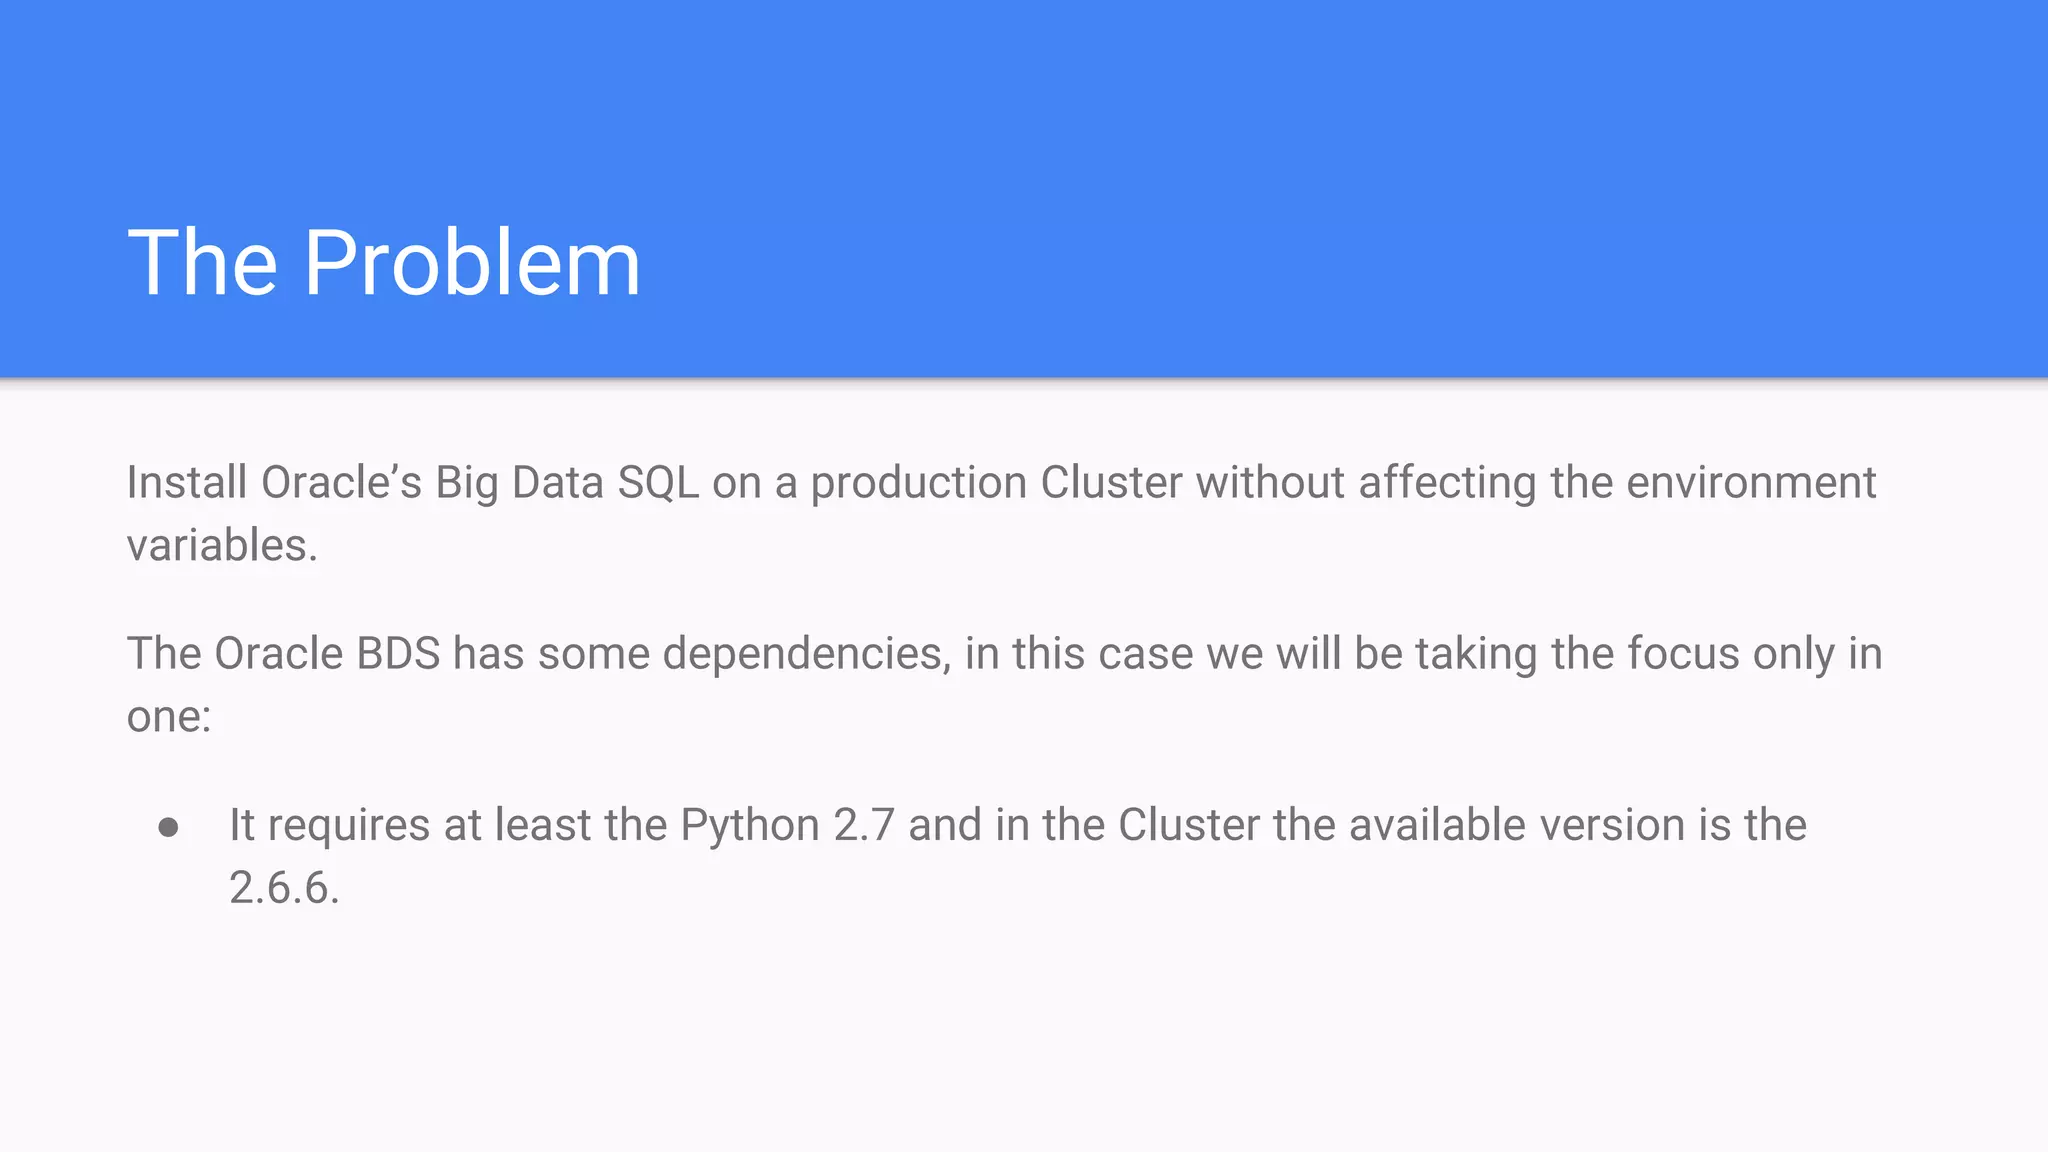Click the word "environment" on the first line
The width and height of the screenshot is (2048, 1152).
(x=1750, y=483)
